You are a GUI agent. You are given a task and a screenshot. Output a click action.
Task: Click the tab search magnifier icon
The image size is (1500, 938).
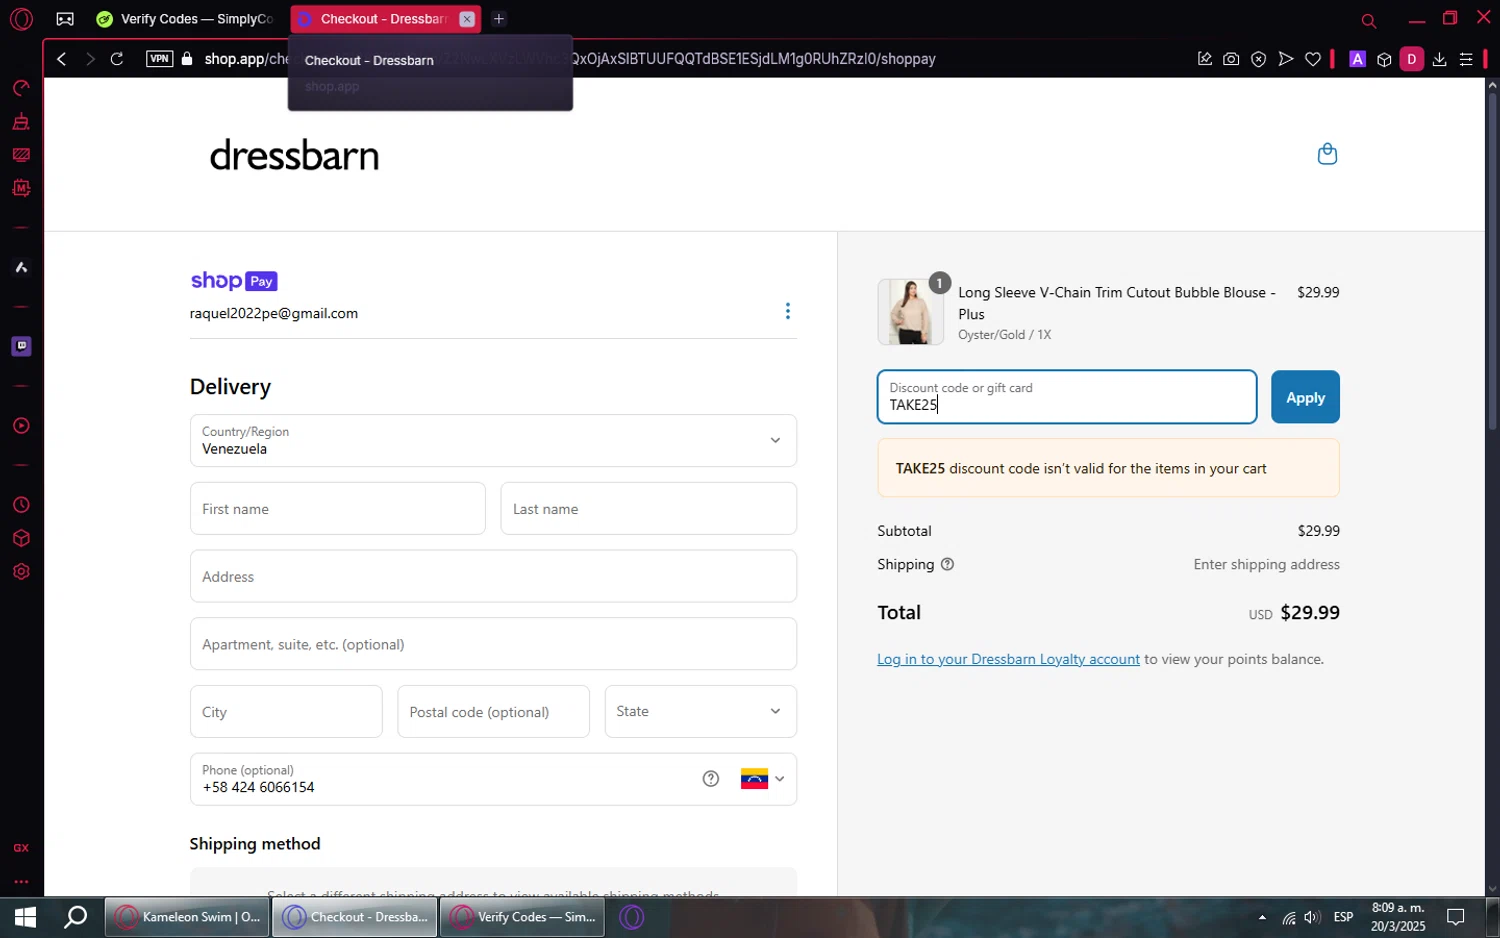click(x=1369, y=20)
